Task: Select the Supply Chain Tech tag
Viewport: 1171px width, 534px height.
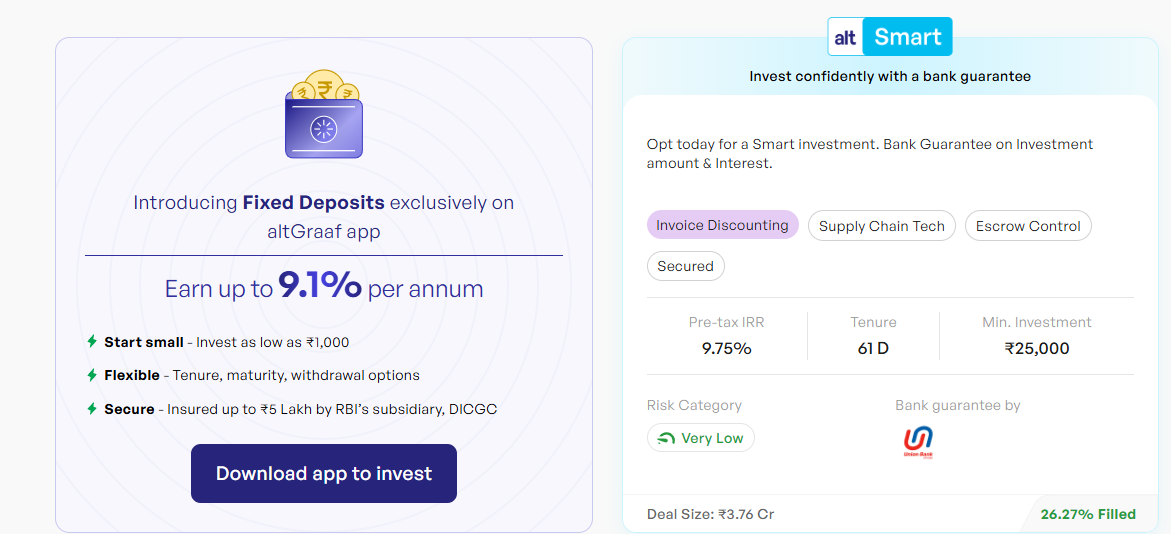Action: click(881, 226)
